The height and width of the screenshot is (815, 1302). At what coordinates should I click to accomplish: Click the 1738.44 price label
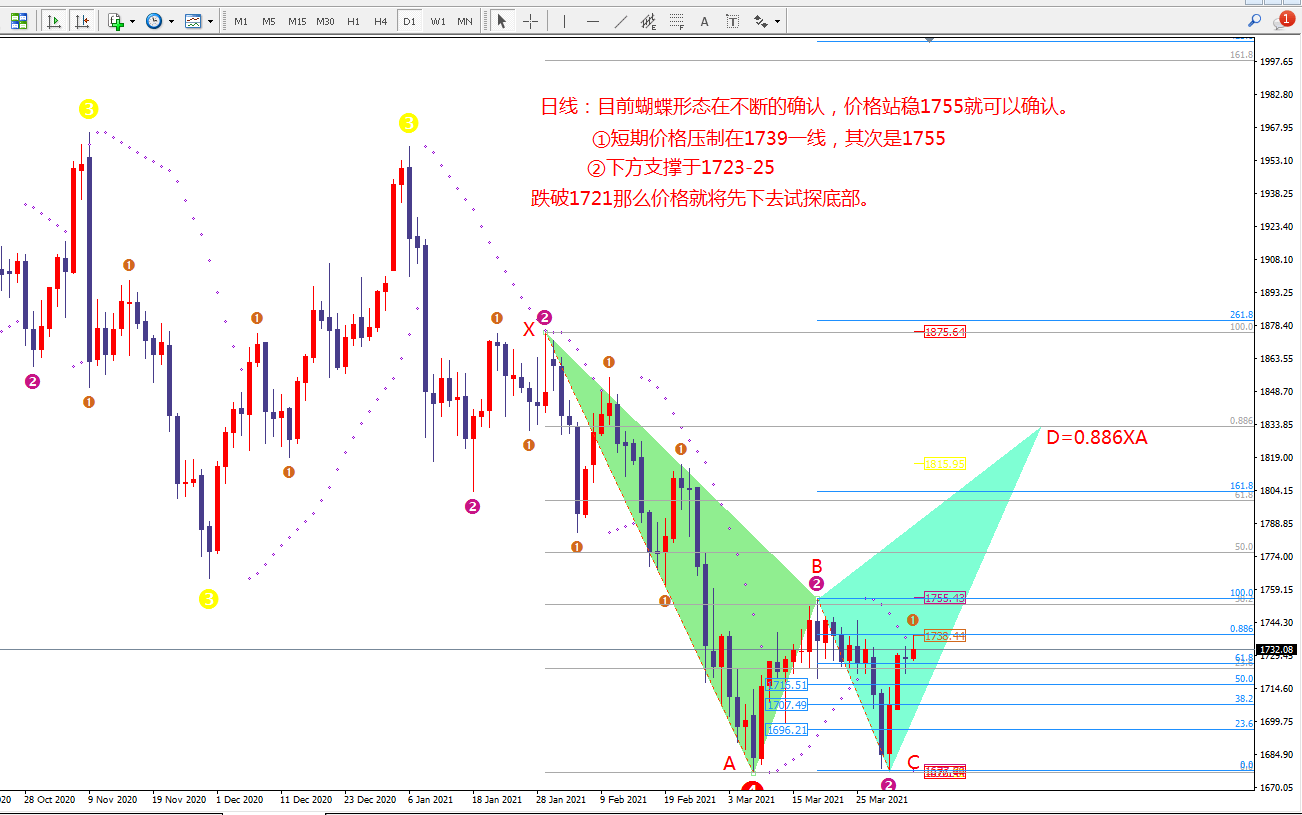(945, 635)
